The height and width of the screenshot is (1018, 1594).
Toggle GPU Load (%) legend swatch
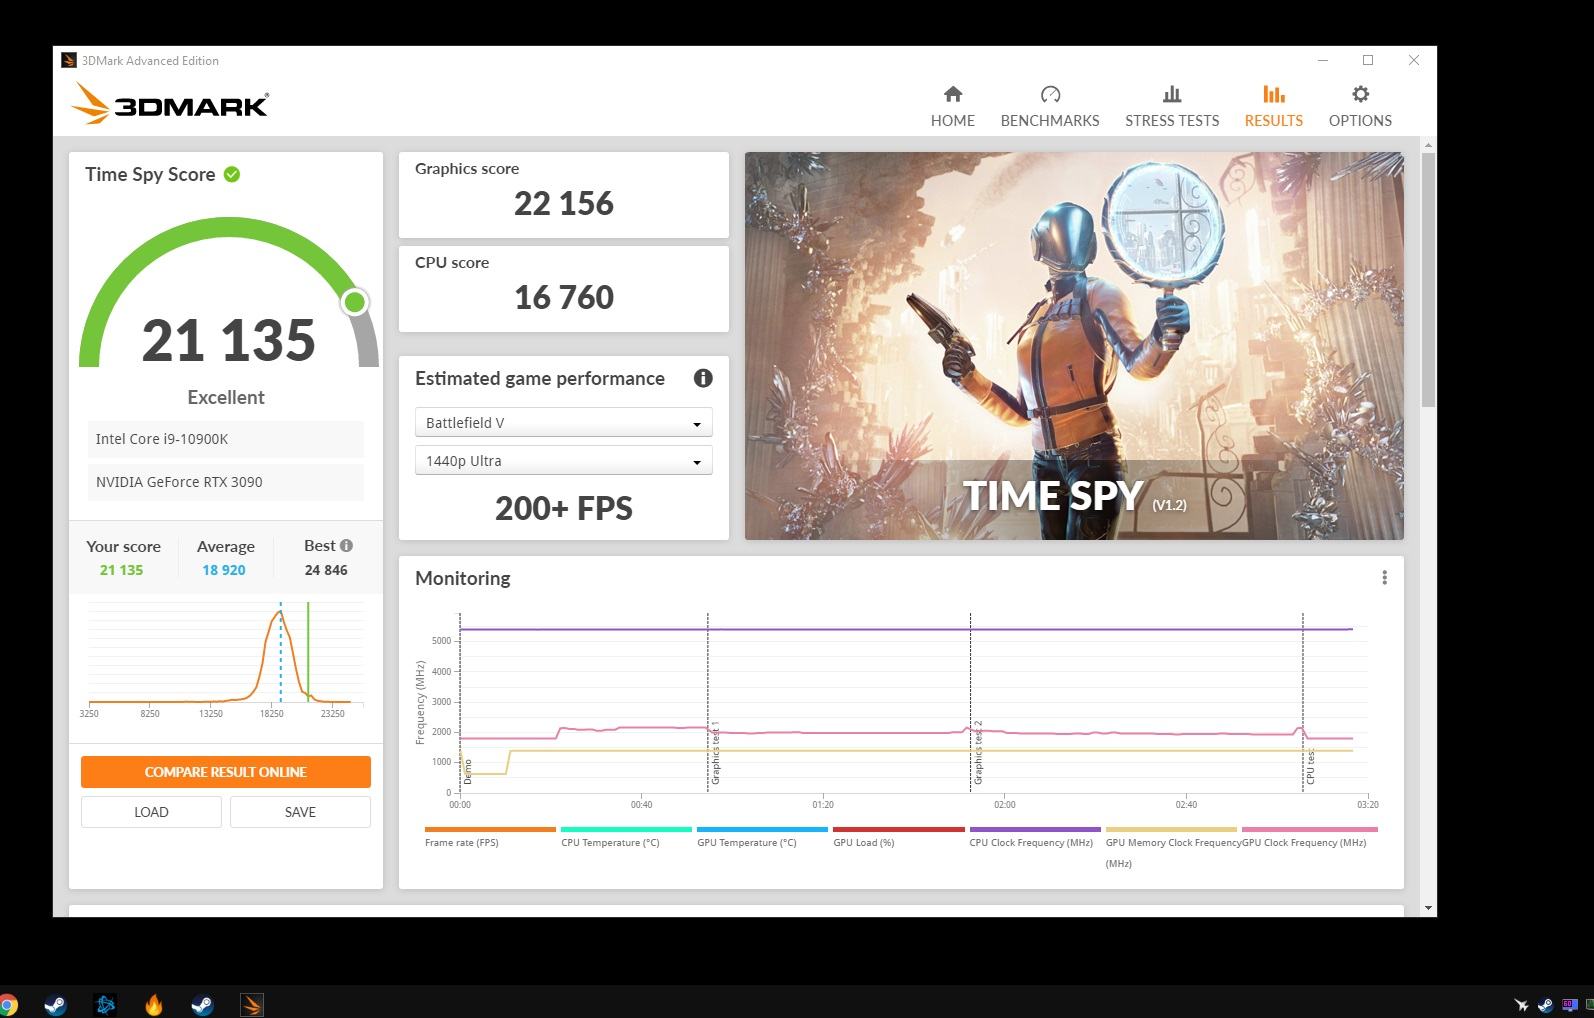coord(898,829)
